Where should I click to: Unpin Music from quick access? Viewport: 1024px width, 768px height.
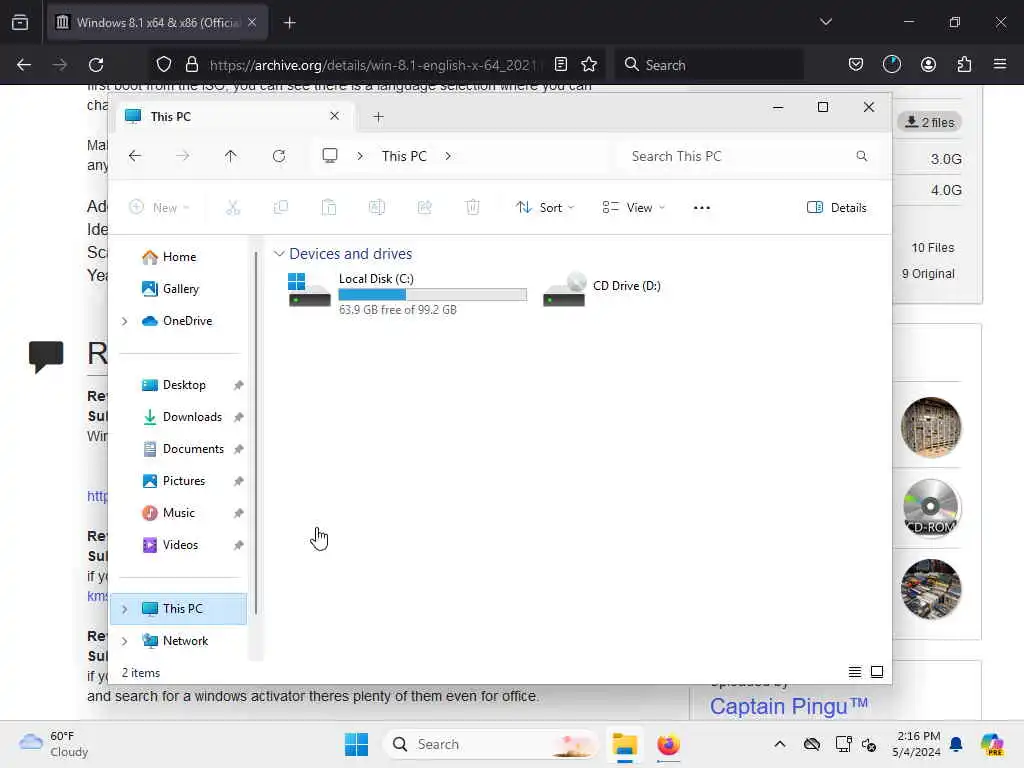coord(238,513)
